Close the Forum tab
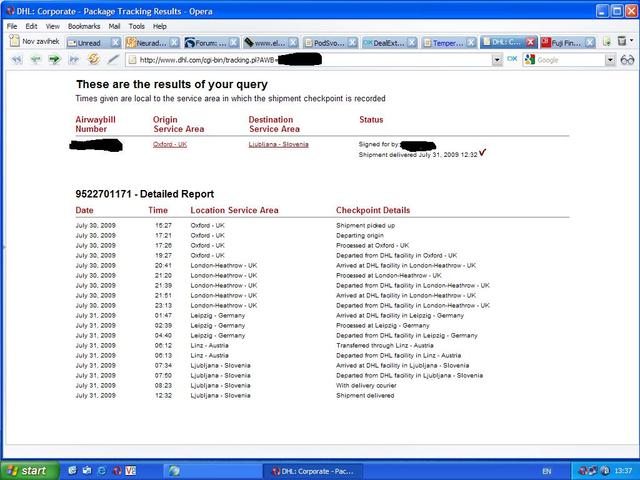 pos(234,42)
